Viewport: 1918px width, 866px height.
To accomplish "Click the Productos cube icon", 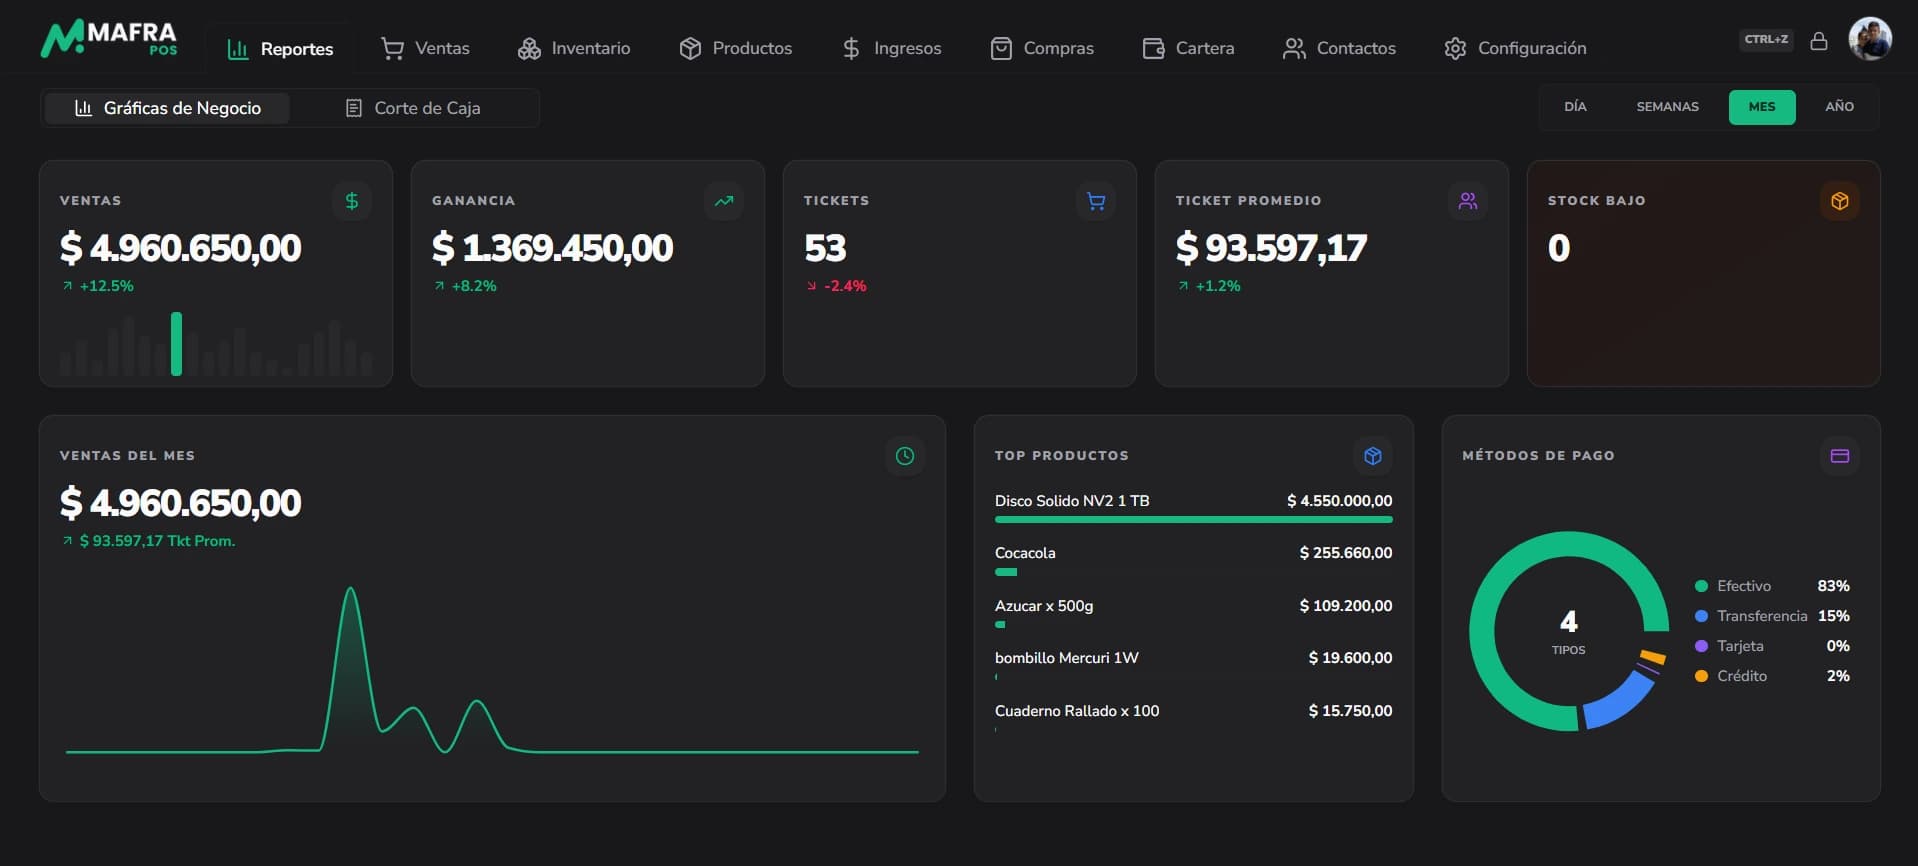I will (690, 48).
